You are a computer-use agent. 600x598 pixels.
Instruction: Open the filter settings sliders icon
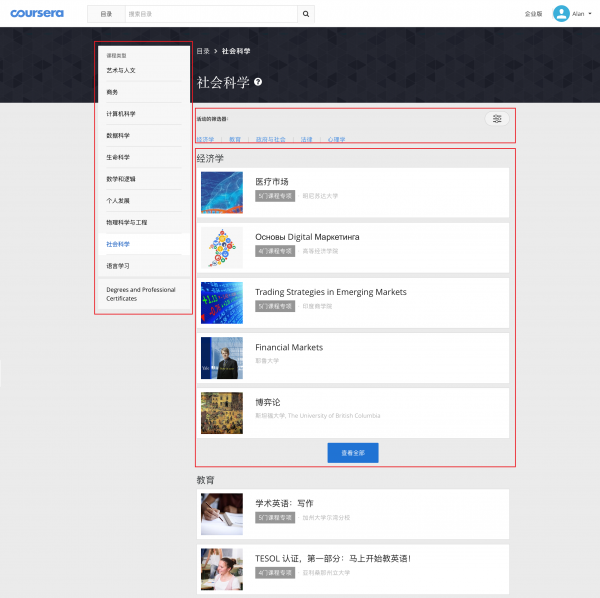coord(497,119)
